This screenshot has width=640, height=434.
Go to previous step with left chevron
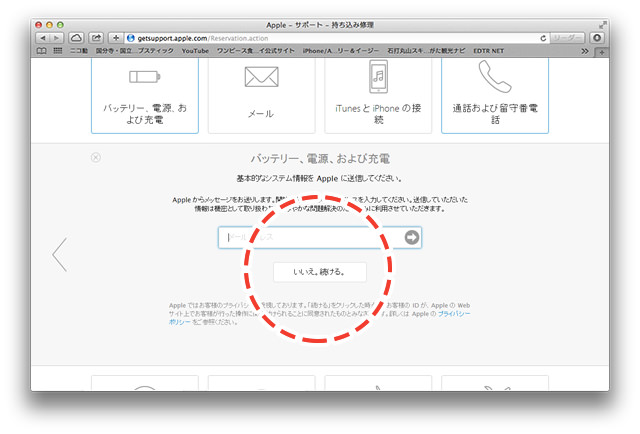click(x=60, y=254)
